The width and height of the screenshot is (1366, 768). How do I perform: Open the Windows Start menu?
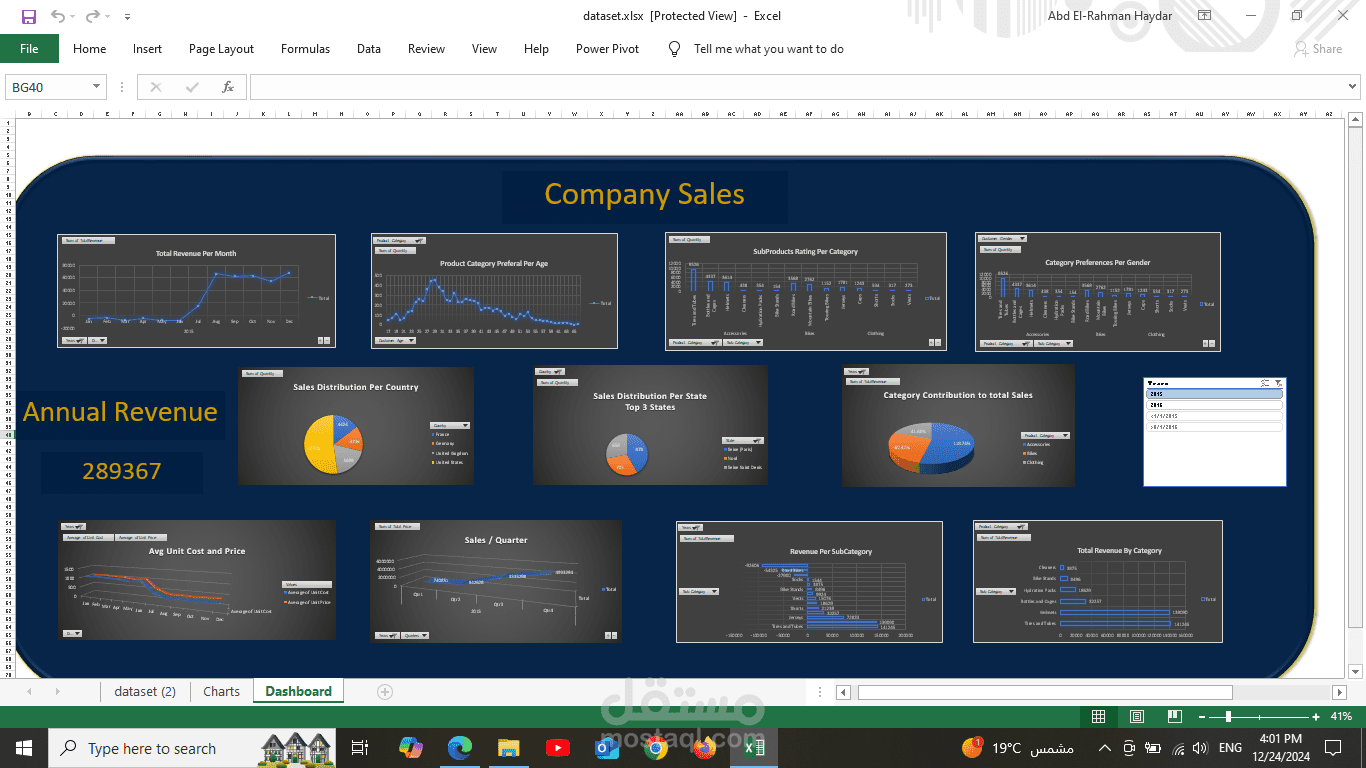24,748
